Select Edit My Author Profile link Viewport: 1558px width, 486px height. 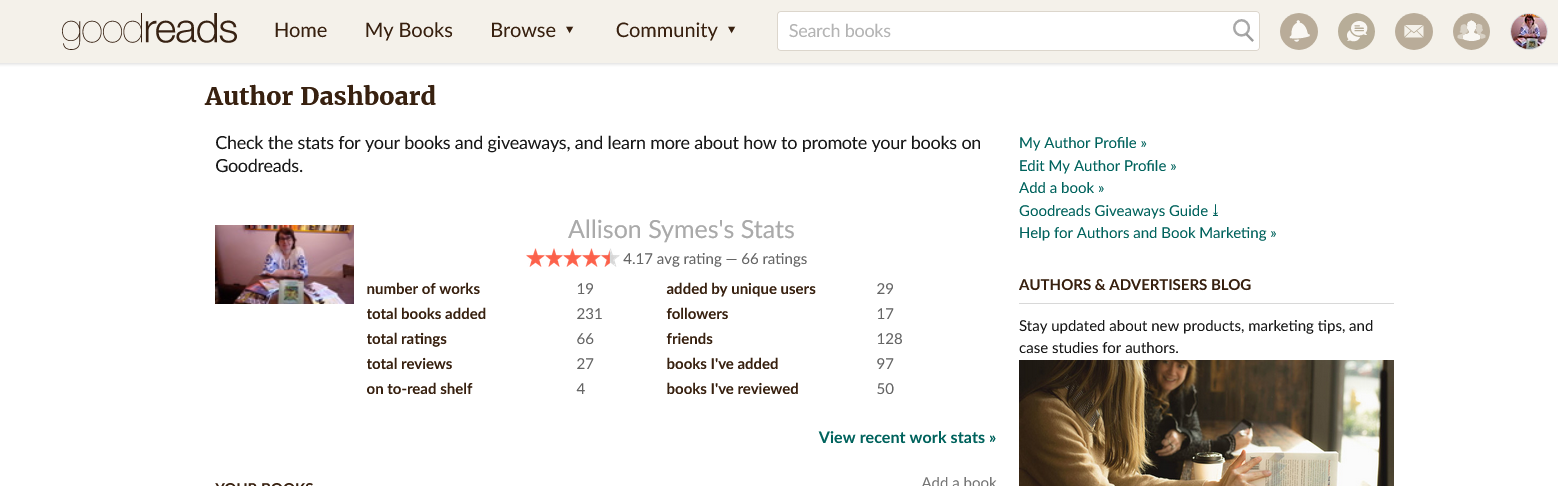(x=1097, y=166)
